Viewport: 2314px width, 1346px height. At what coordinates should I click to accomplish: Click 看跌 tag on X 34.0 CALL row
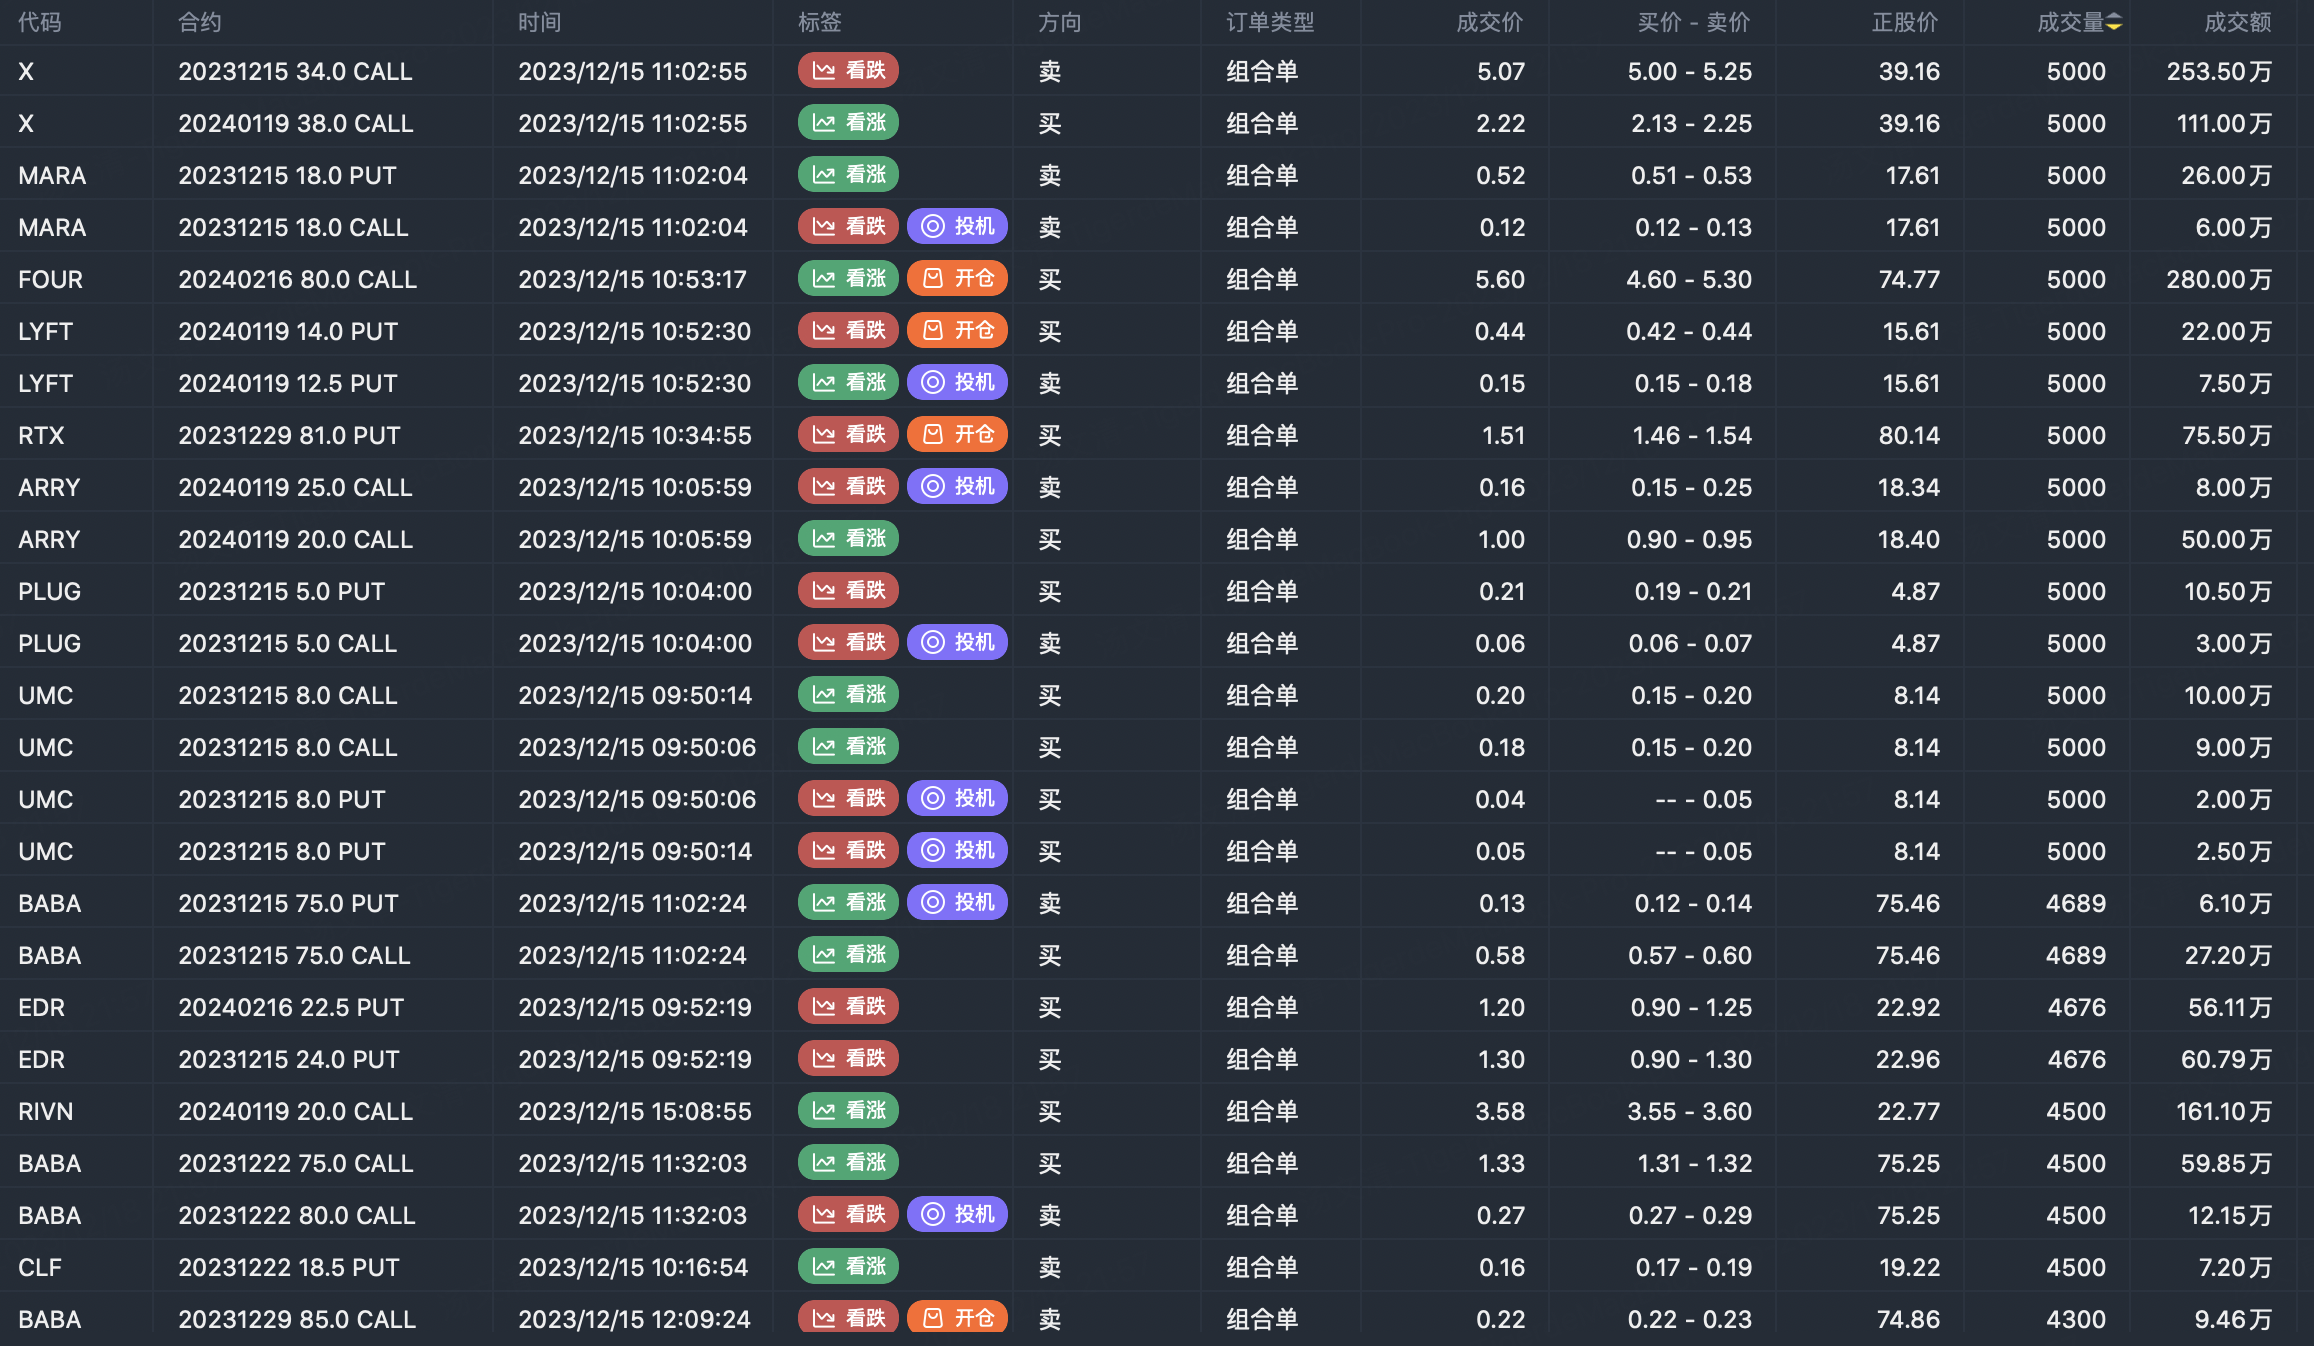pos(848,70)
